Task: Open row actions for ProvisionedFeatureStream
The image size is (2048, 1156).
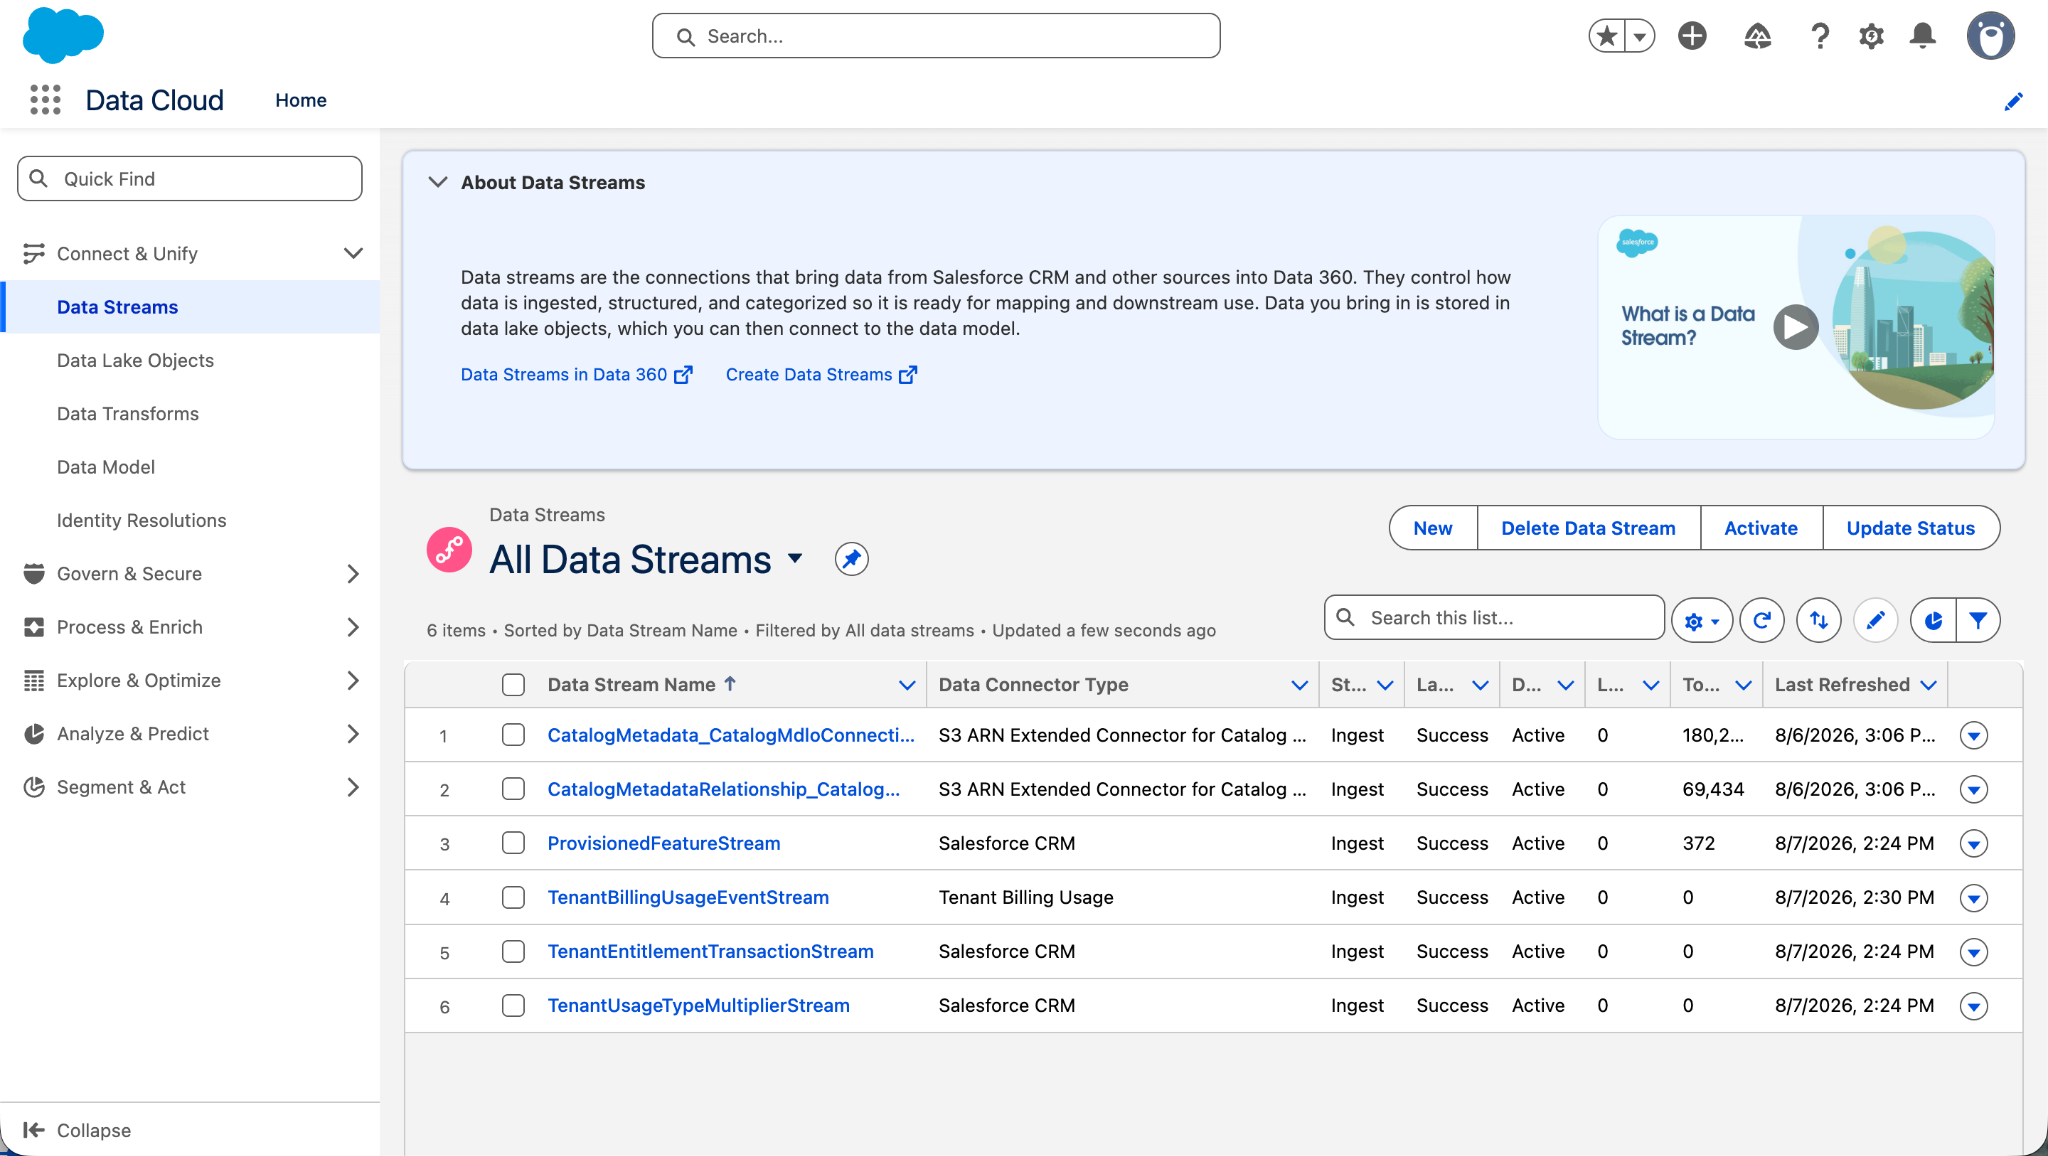Action: click(x=1973, y=844)
